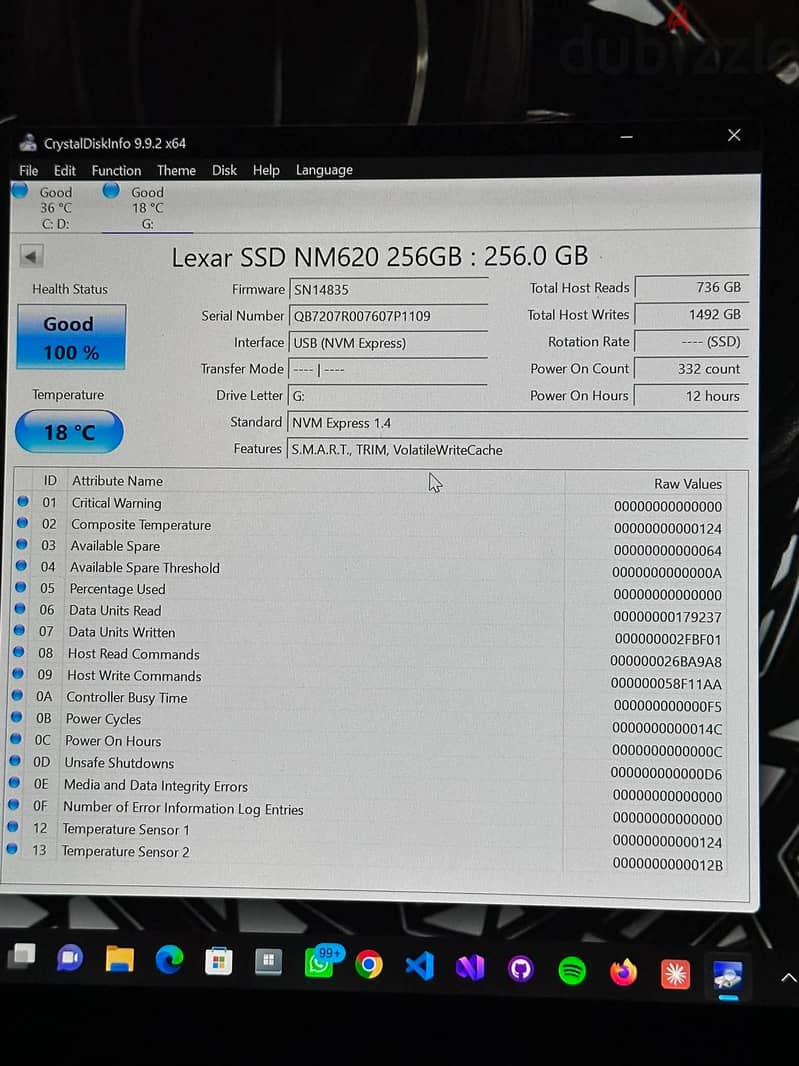
Task: Click the Total Host Writes value 1492 GB
Action: pyautogui.click(x=692, y=315)
